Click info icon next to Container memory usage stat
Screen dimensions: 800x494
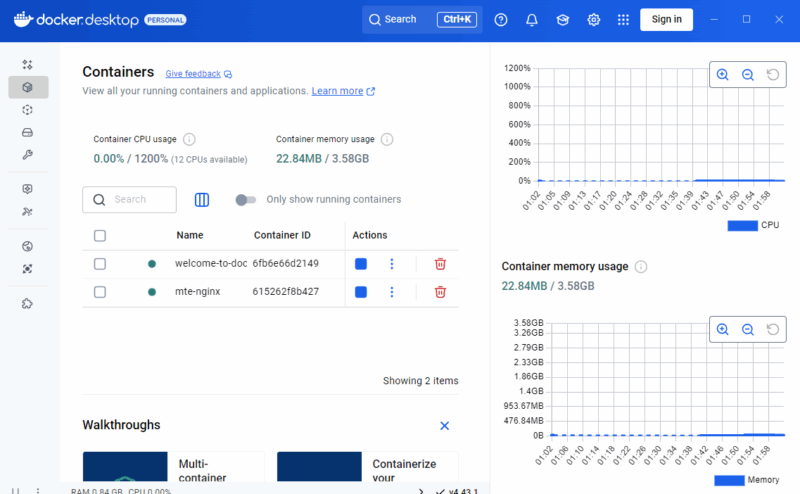[387, 139]
